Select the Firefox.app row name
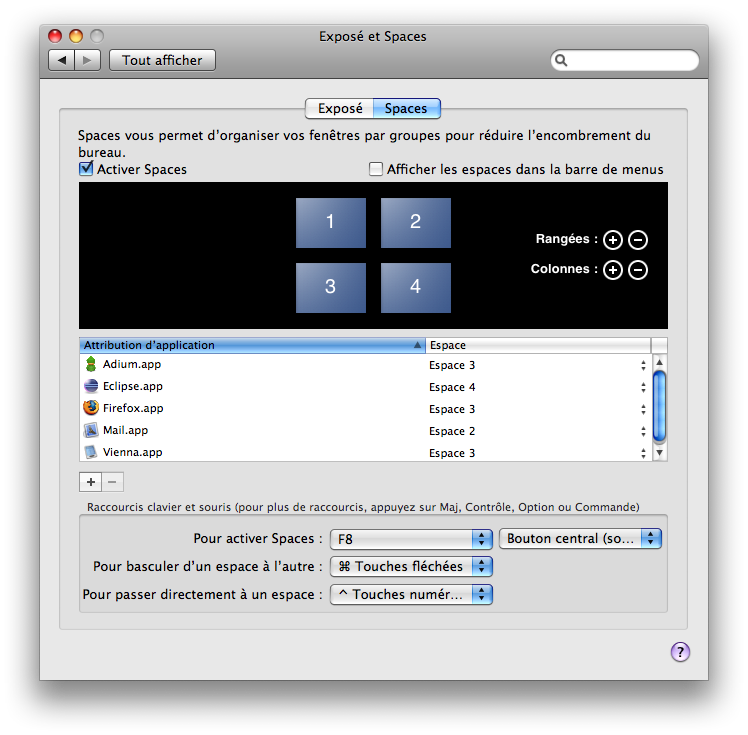The image size is (748, 735). tap(133, 408)
